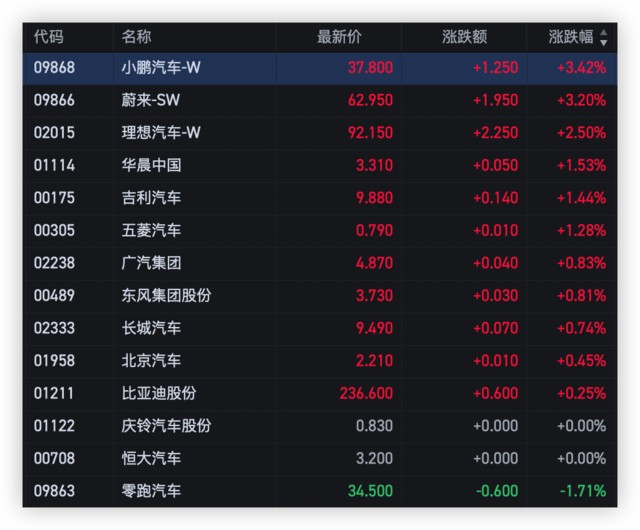
Task: Select 长城汽车 in the list
Action: (151, 328)
